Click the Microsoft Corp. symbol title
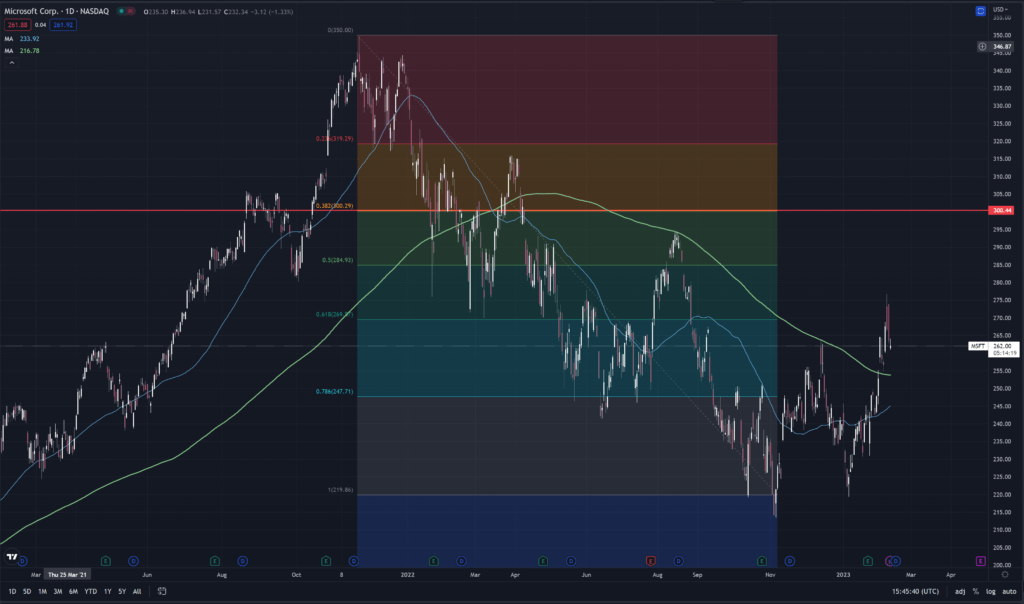1024x604 pixels. [x=57, y=11]
